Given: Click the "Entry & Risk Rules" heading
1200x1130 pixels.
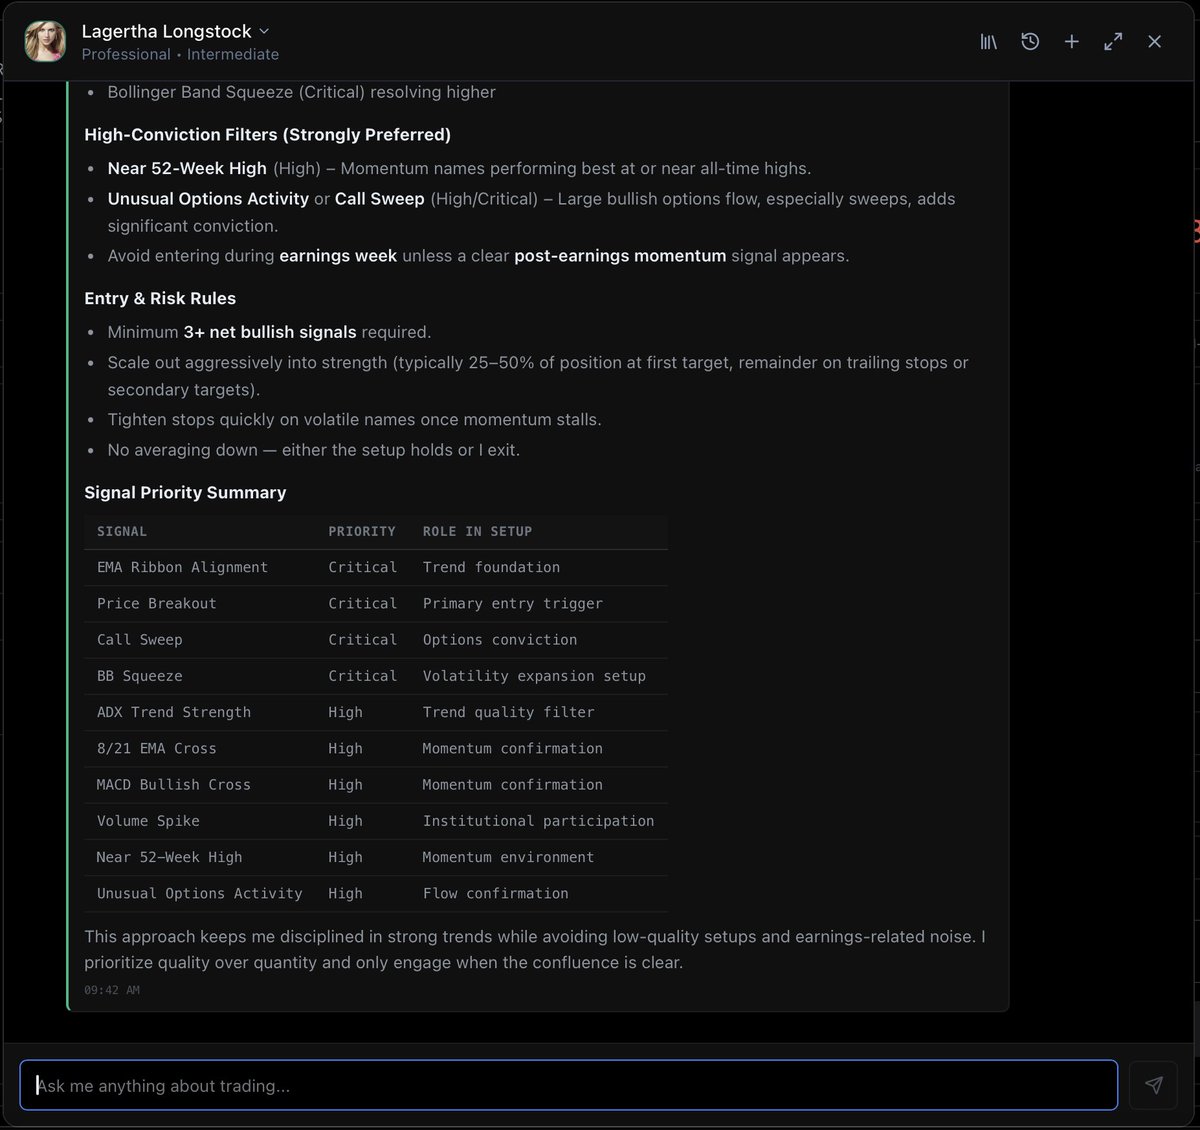Looking at the screenshot, I should coord(160,298).
